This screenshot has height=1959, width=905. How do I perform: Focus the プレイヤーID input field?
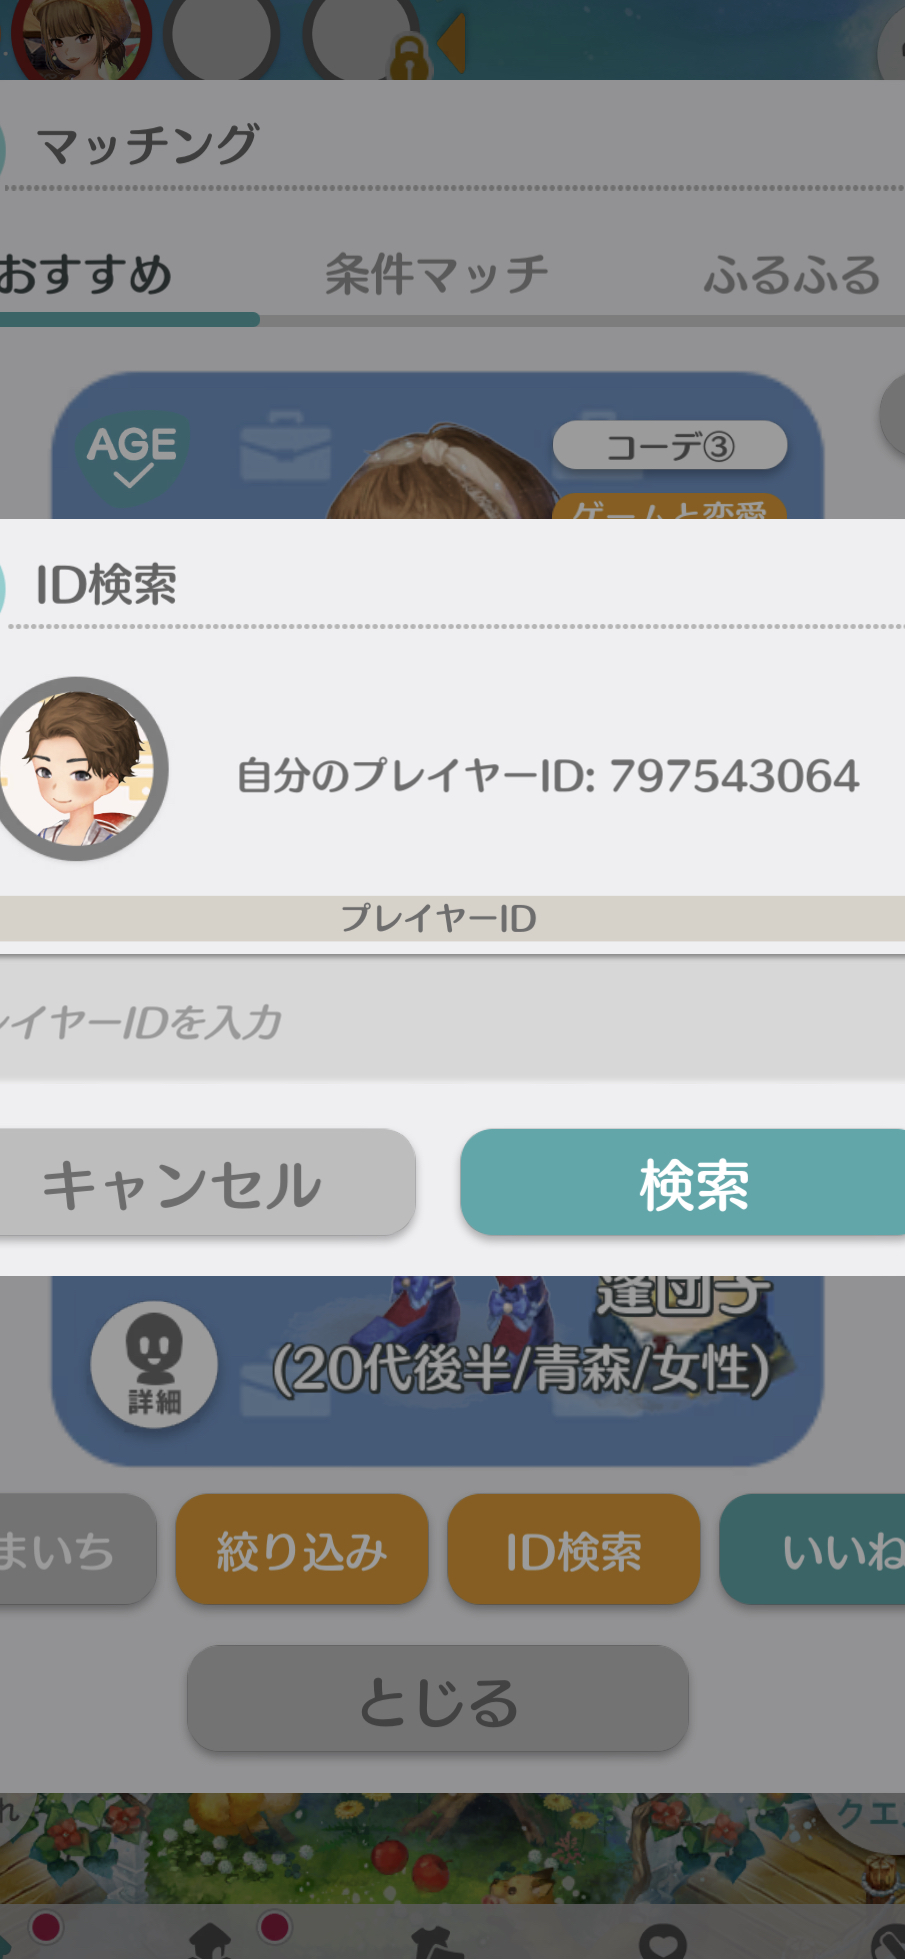pos(452,1019)
